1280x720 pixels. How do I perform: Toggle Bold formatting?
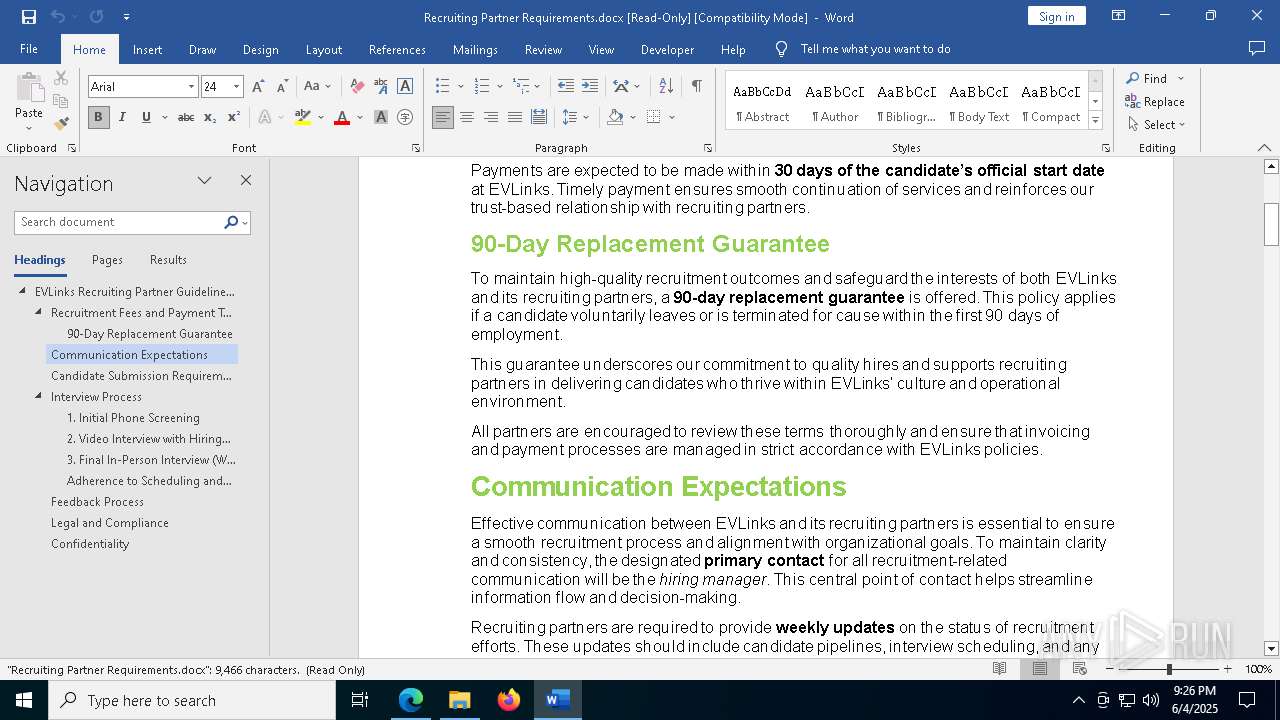pos(98,117)
